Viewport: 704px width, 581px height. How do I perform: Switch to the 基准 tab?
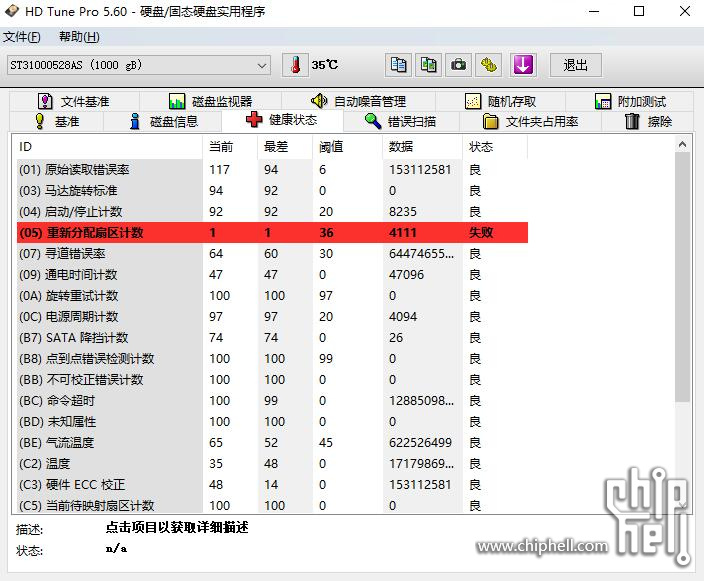(x=57, y=121)
